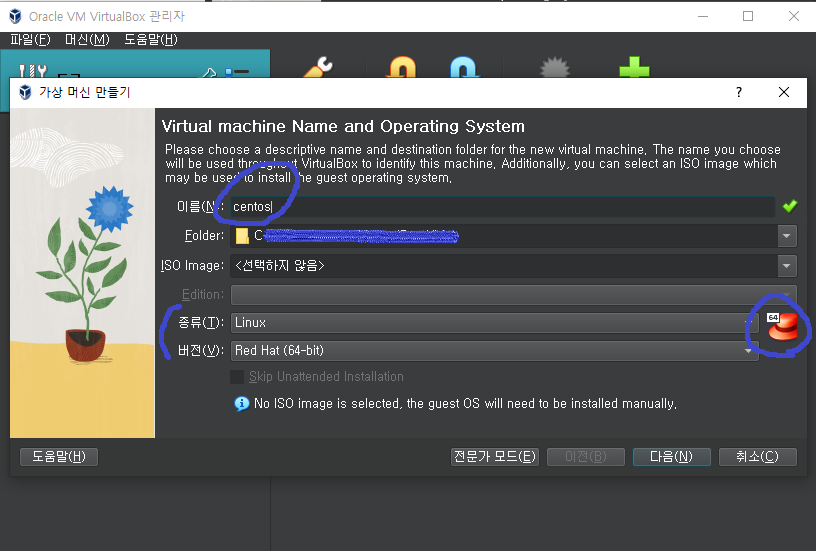Click the orange Import appliance toolbar icon
Viewport: 816px width, 551px height.
click(402, 68)
